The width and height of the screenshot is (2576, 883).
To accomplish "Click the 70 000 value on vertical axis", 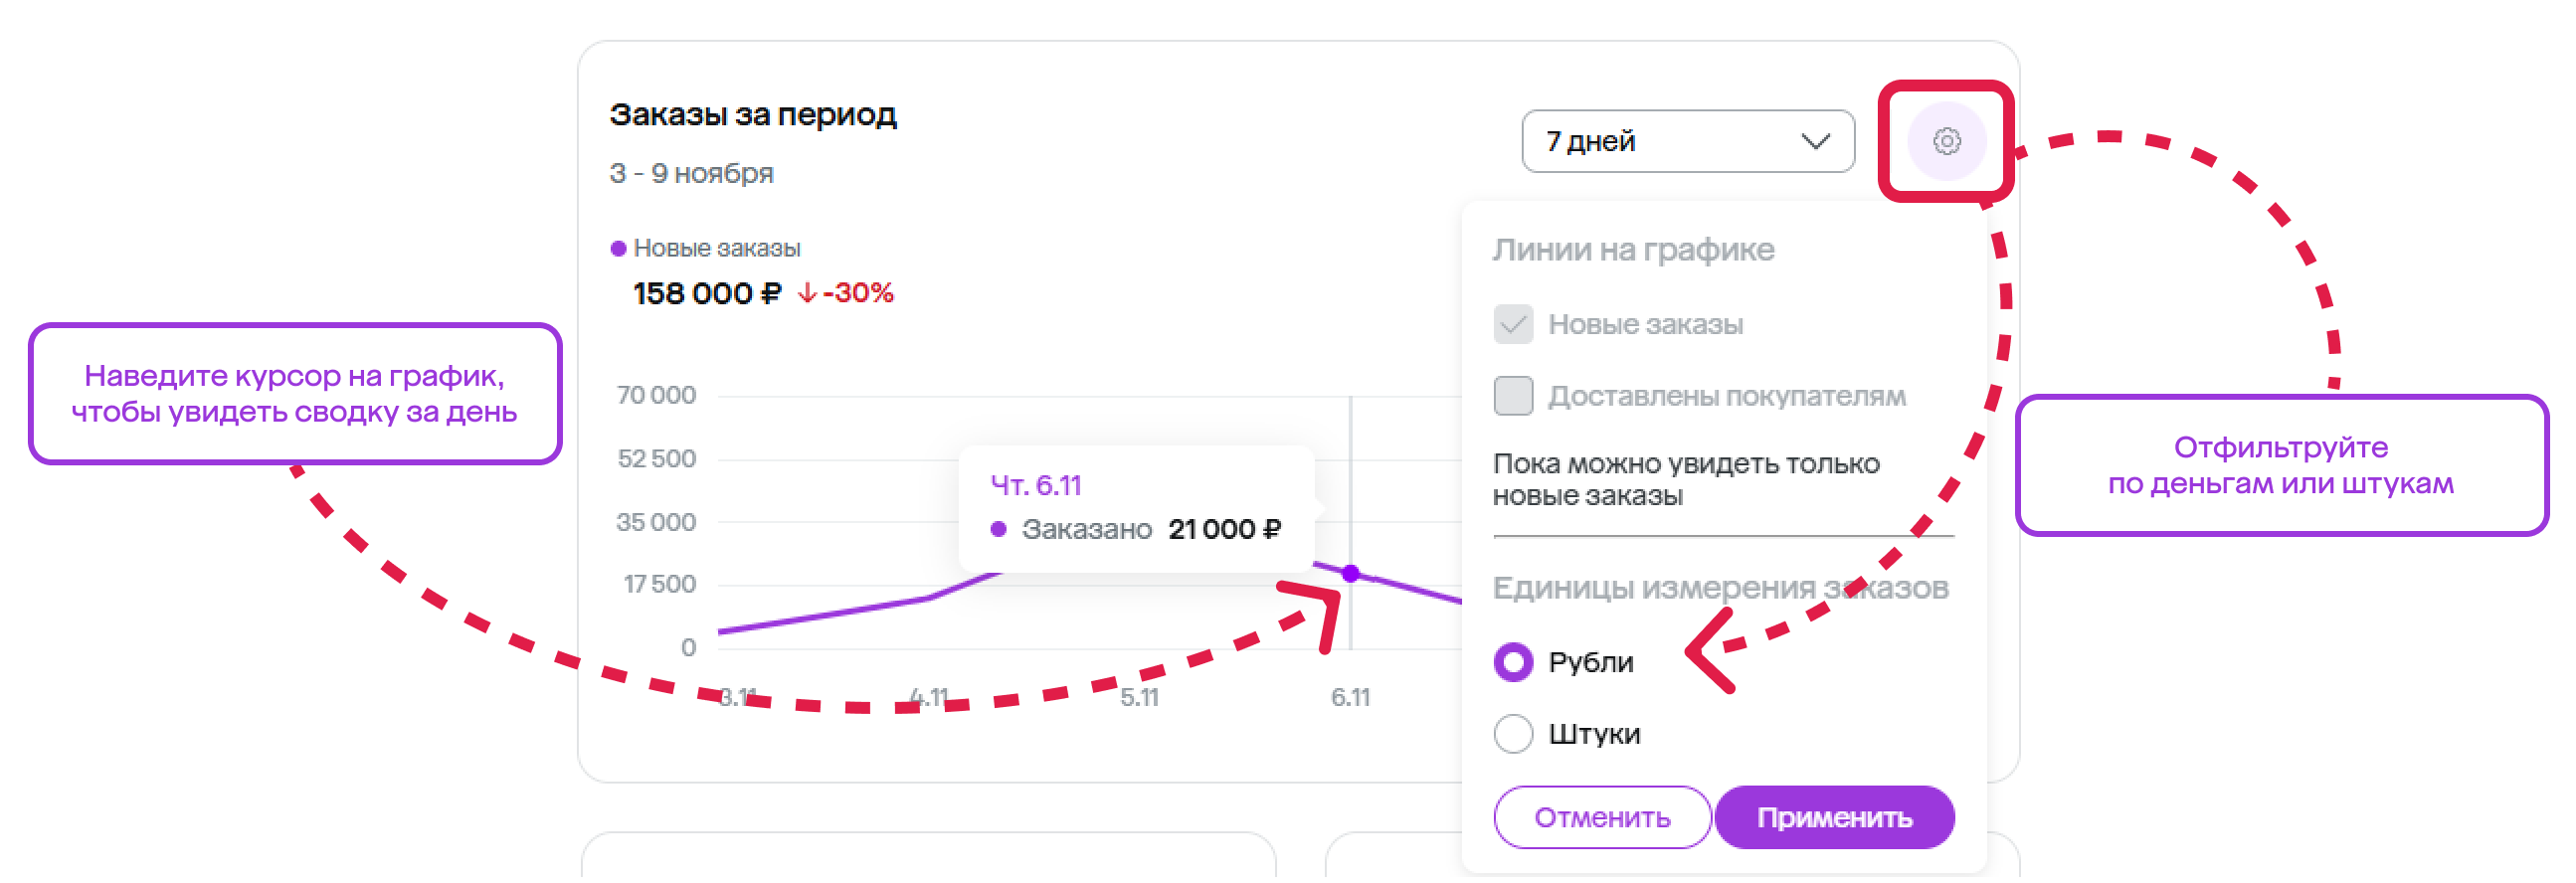I will click(x=656, y=395).
